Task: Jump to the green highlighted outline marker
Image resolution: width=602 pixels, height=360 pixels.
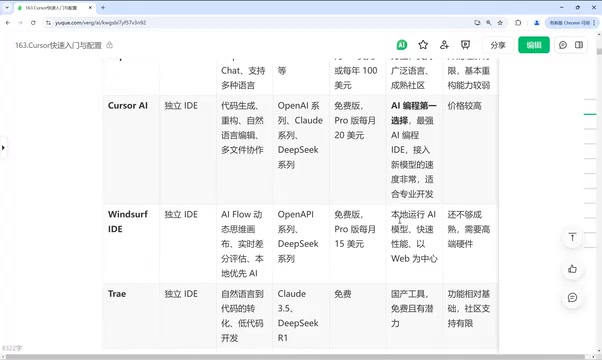Action: (x=590, y=114)
